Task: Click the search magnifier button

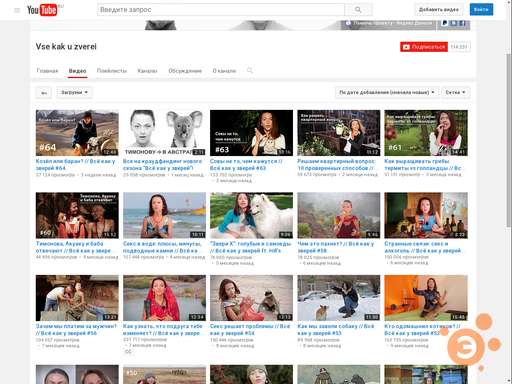Action: 359,10
